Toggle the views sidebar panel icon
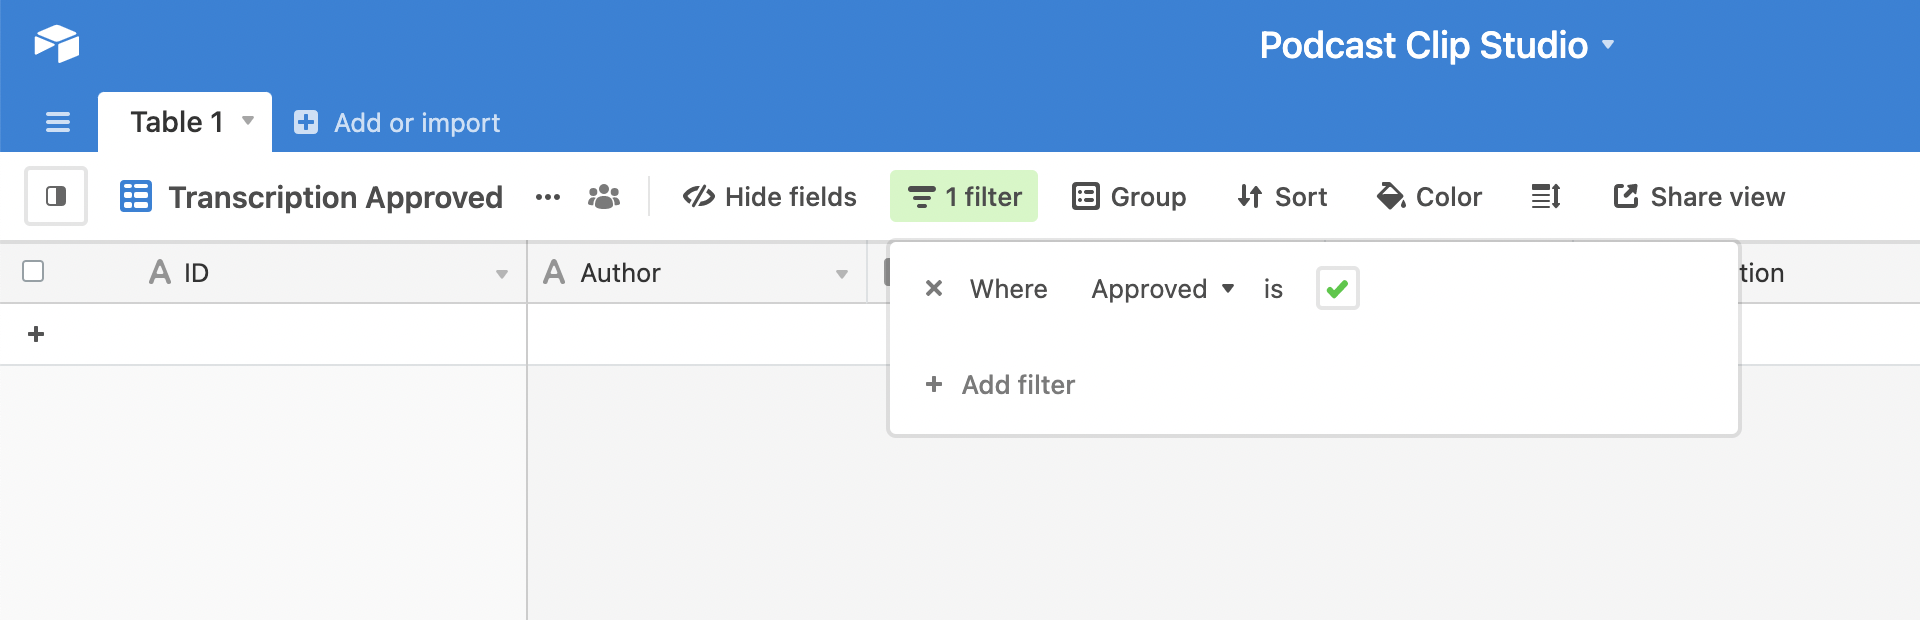Image resolution: width=1920 pixels, height=620 pixels. (56, 196)
